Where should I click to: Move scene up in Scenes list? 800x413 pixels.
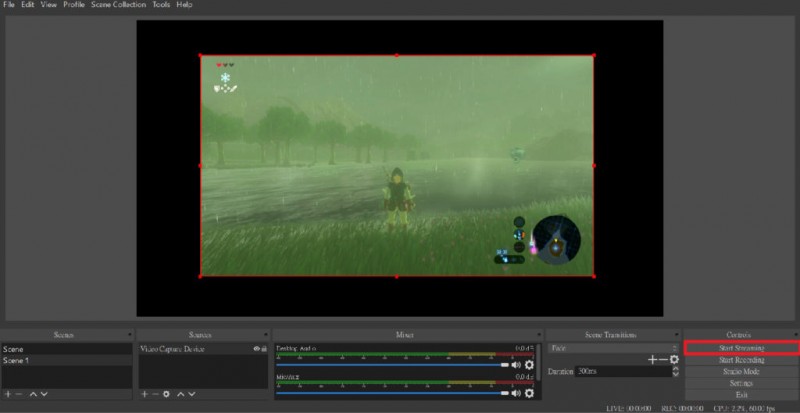coord(33,394)
